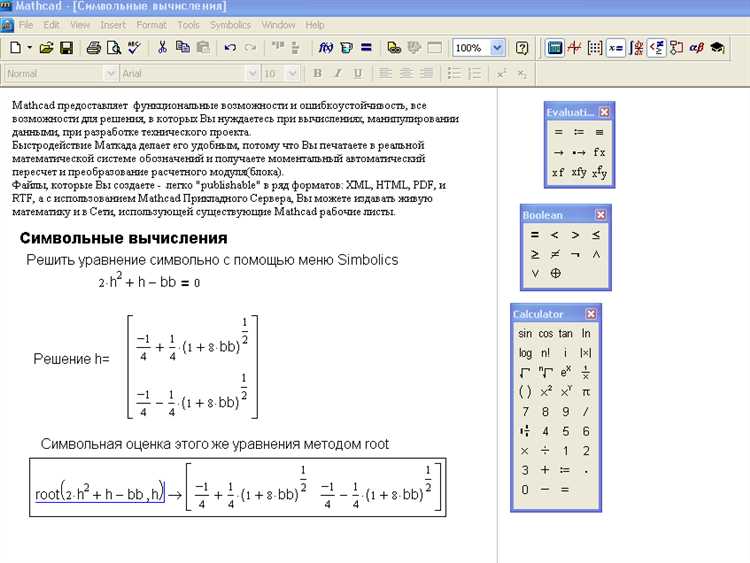This screenshot has height=563, width=750.
Task: Toggle the Boolean toolbar palette button
Action: (657, 47)
